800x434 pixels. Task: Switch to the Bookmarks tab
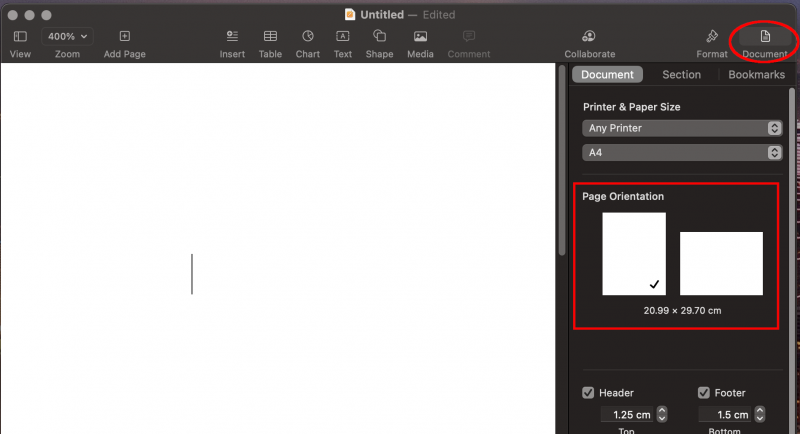756,75
